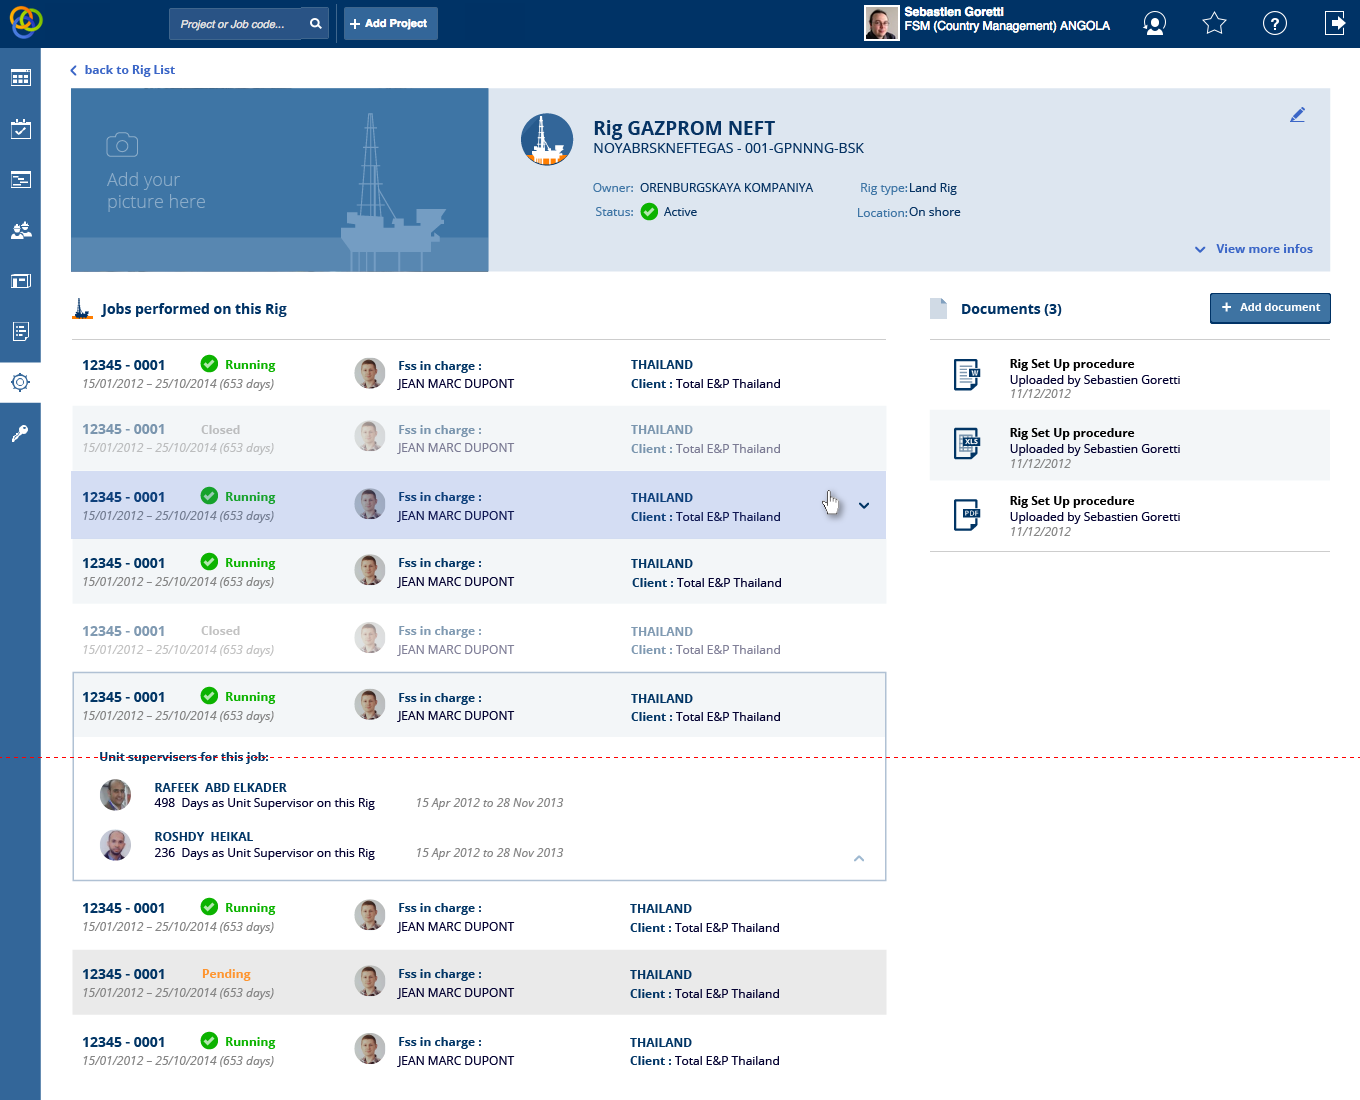This screenshot has width=1360, height=1100.
Task: Collapse the unit supervisors panel chevron
Action: tap(859, 858)
